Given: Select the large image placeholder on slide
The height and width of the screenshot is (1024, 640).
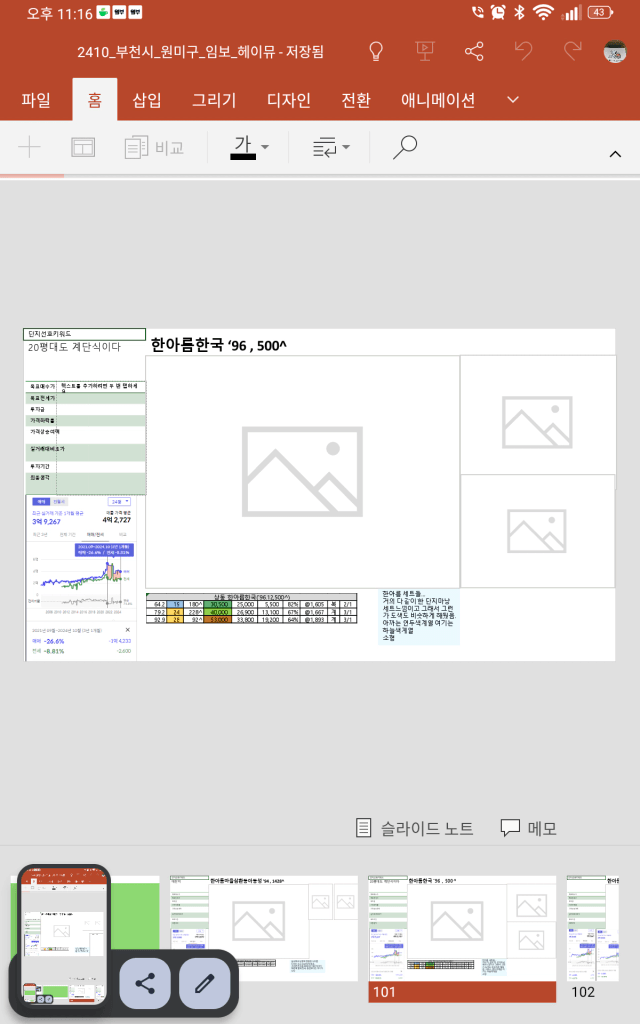Looking at the screenshot, I should click(302, 472).
